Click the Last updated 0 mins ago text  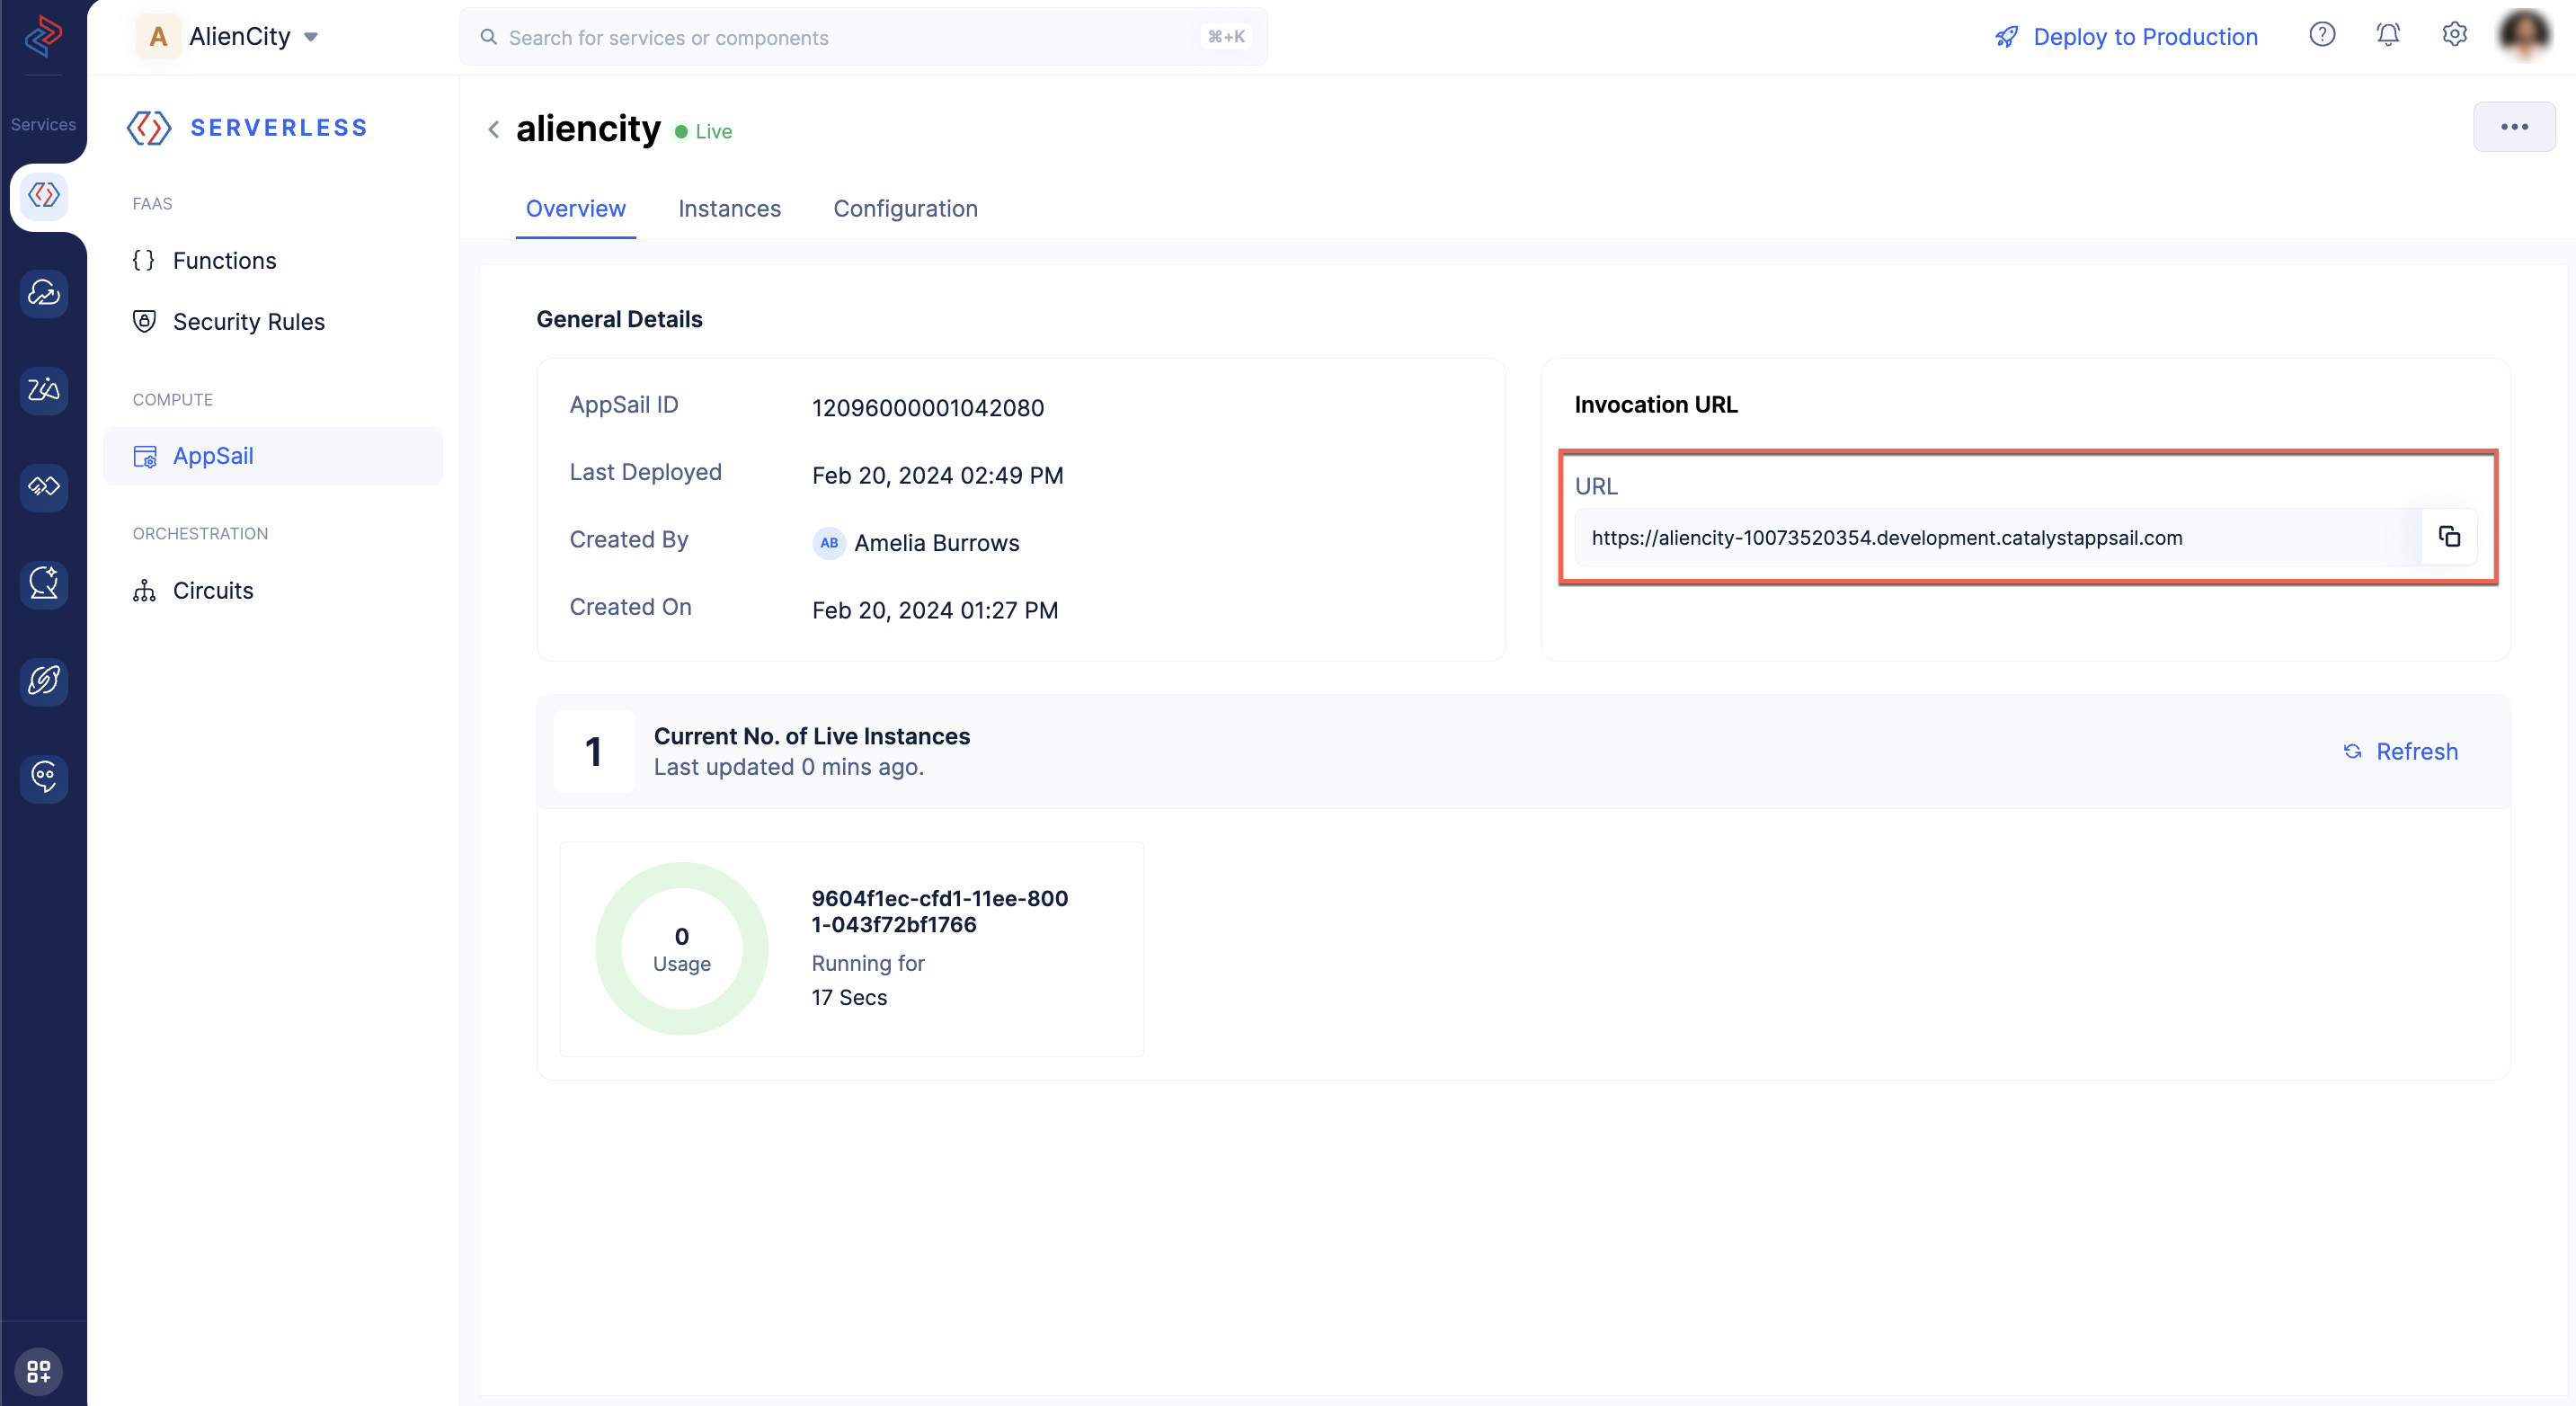(x=789, y=768)
